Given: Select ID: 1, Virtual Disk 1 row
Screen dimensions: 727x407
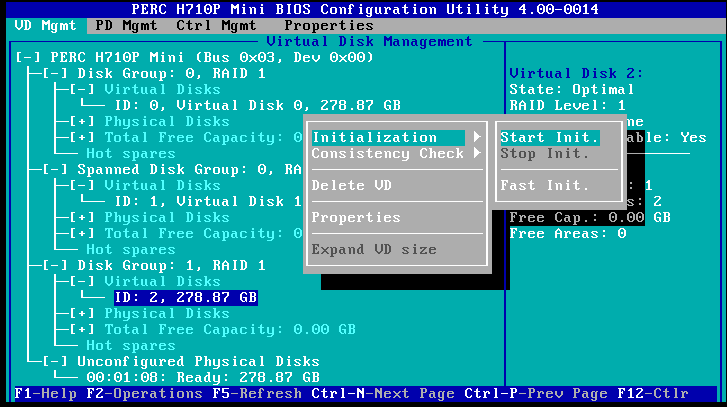Looking at the screenshot, I should pos(208,202).
